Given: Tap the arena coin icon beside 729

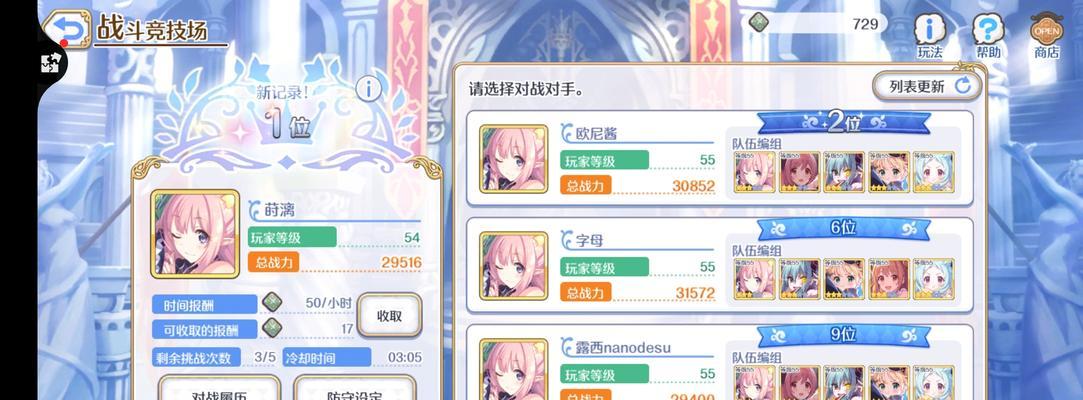Looking at the screenshot, I should point(759,22).
